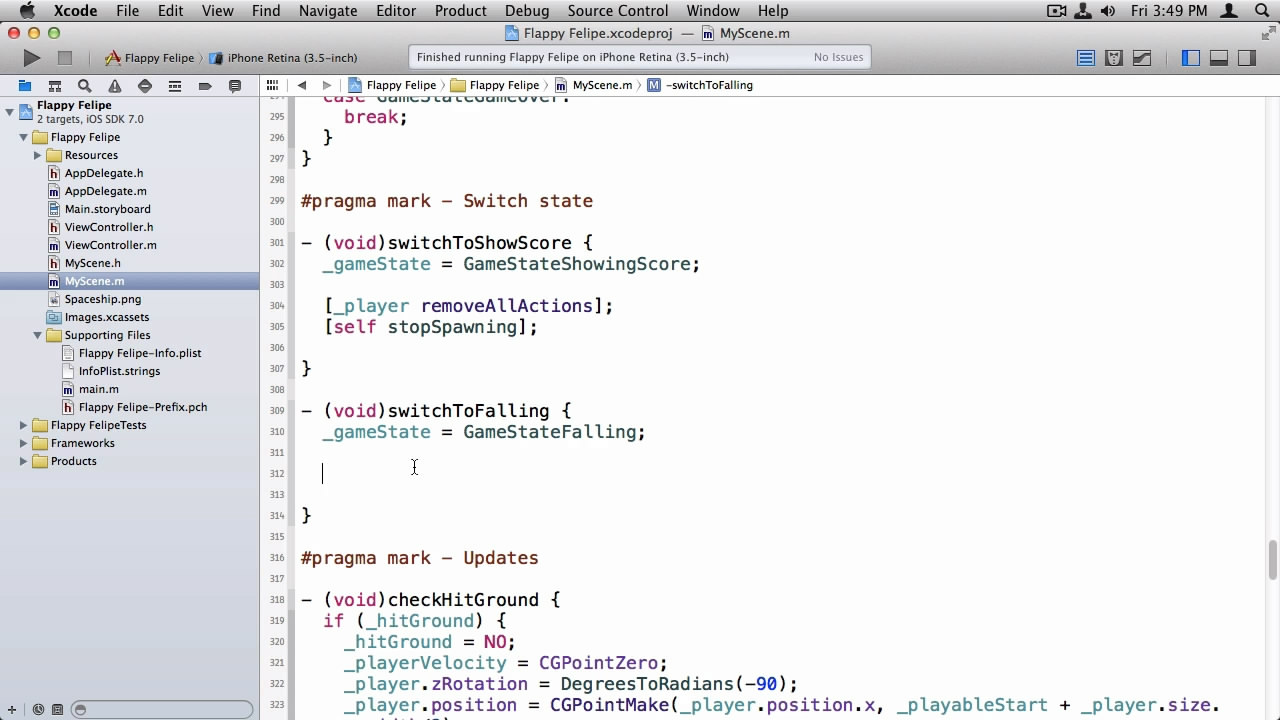Show the Project navigator folder icon

[x=25, y=86]
